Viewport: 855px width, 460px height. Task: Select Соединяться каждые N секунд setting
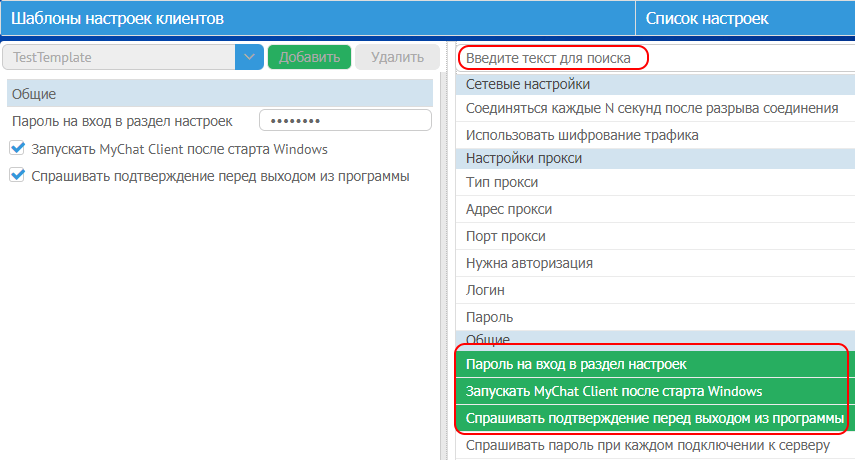pyautogui.click(x=651, y=108)
